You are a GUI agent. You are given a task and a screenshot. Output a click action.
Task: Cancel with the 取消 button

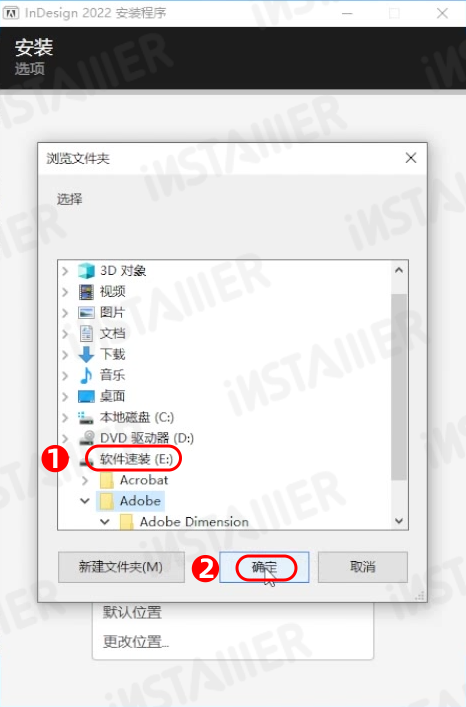point(363,567)
